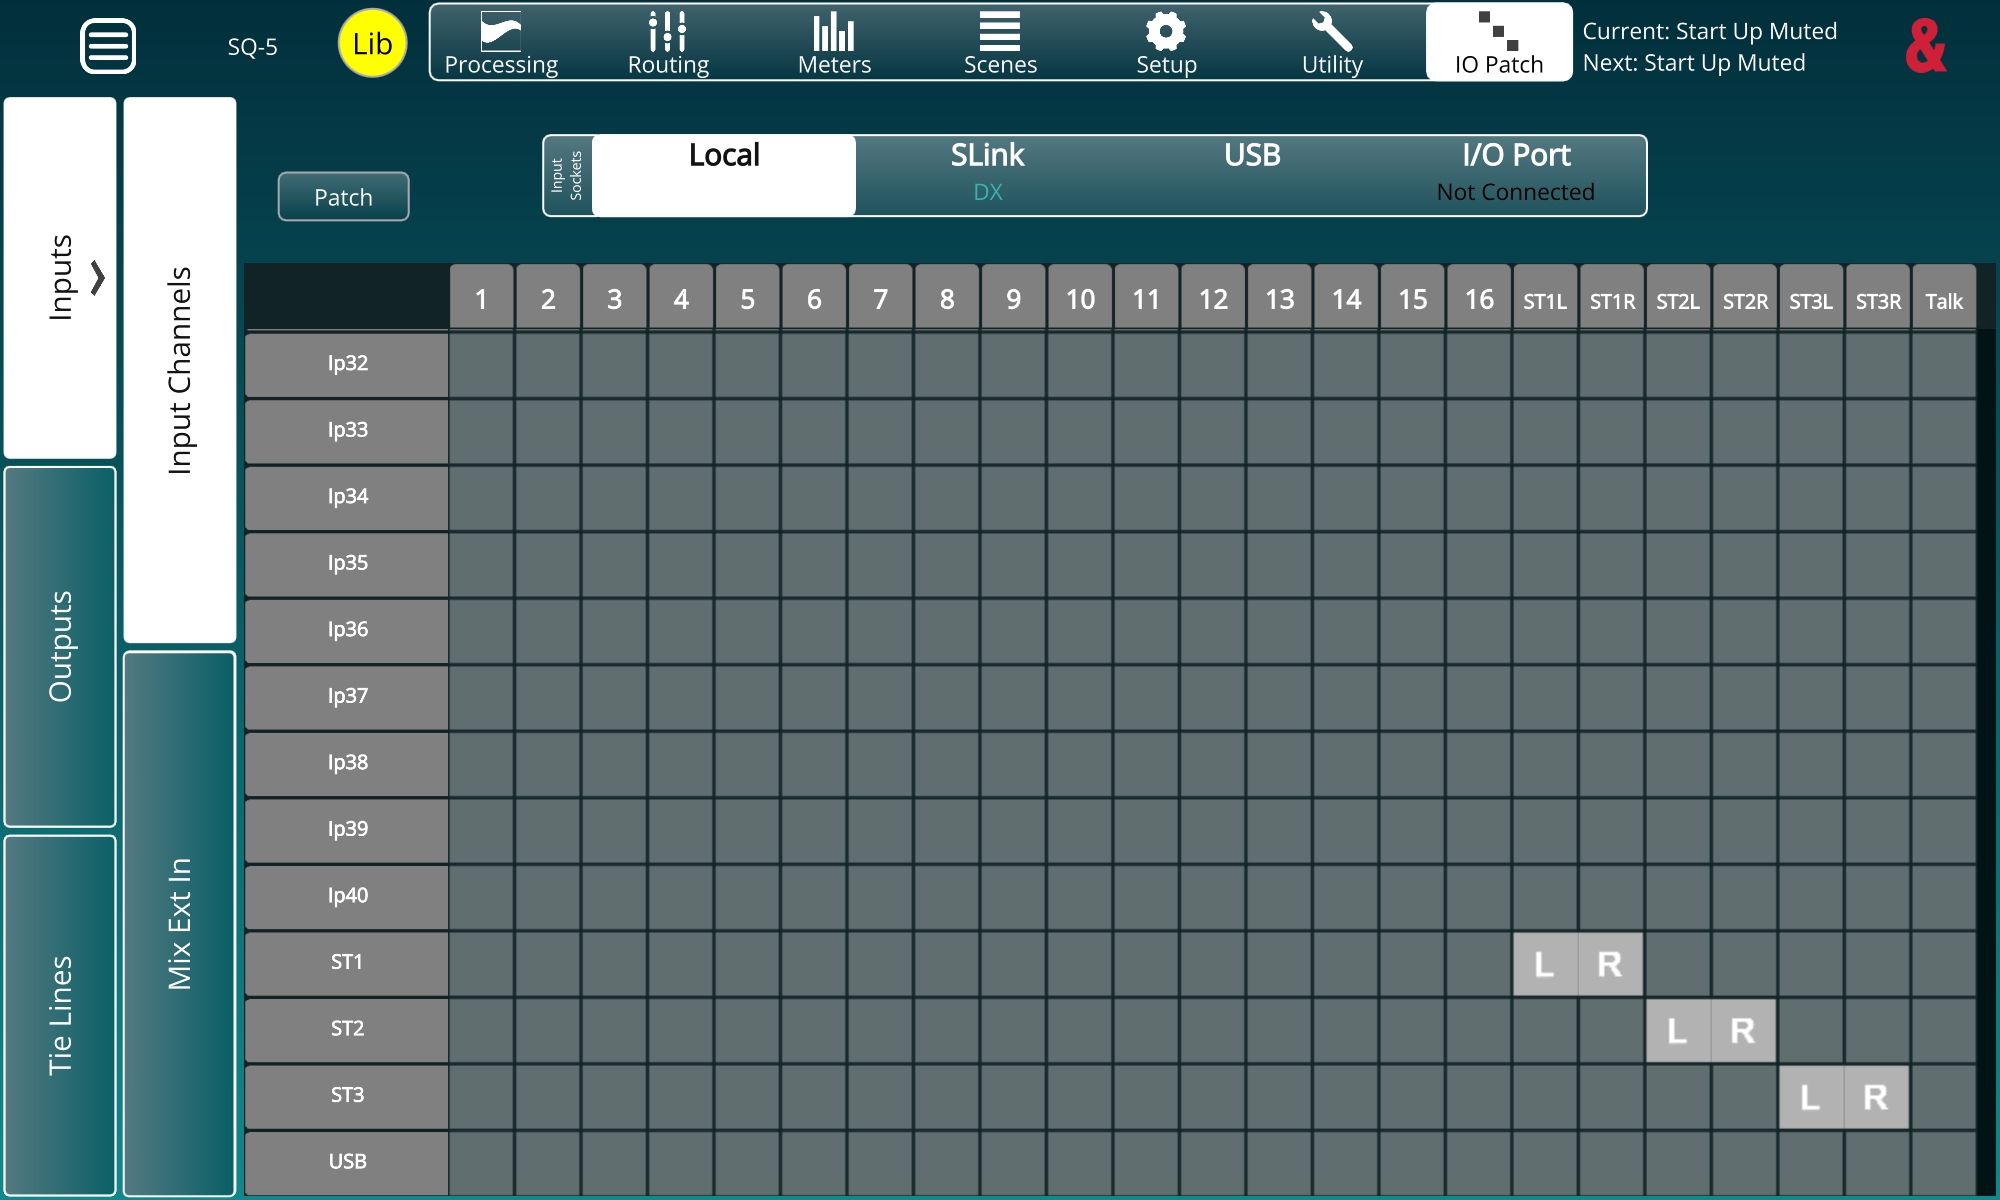Open the Scenes list

tap(1000, 44)
